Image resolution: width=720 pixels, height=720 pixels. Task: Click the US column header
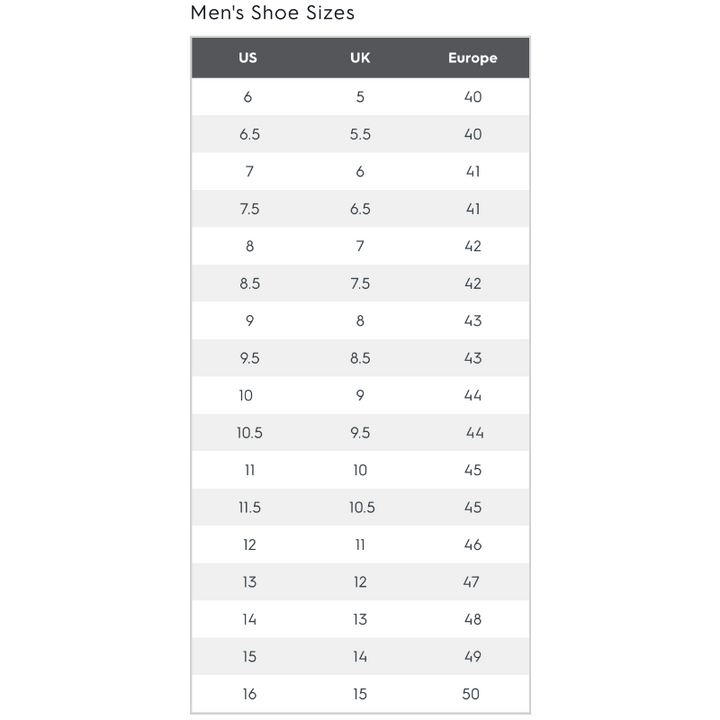point(248,58)
